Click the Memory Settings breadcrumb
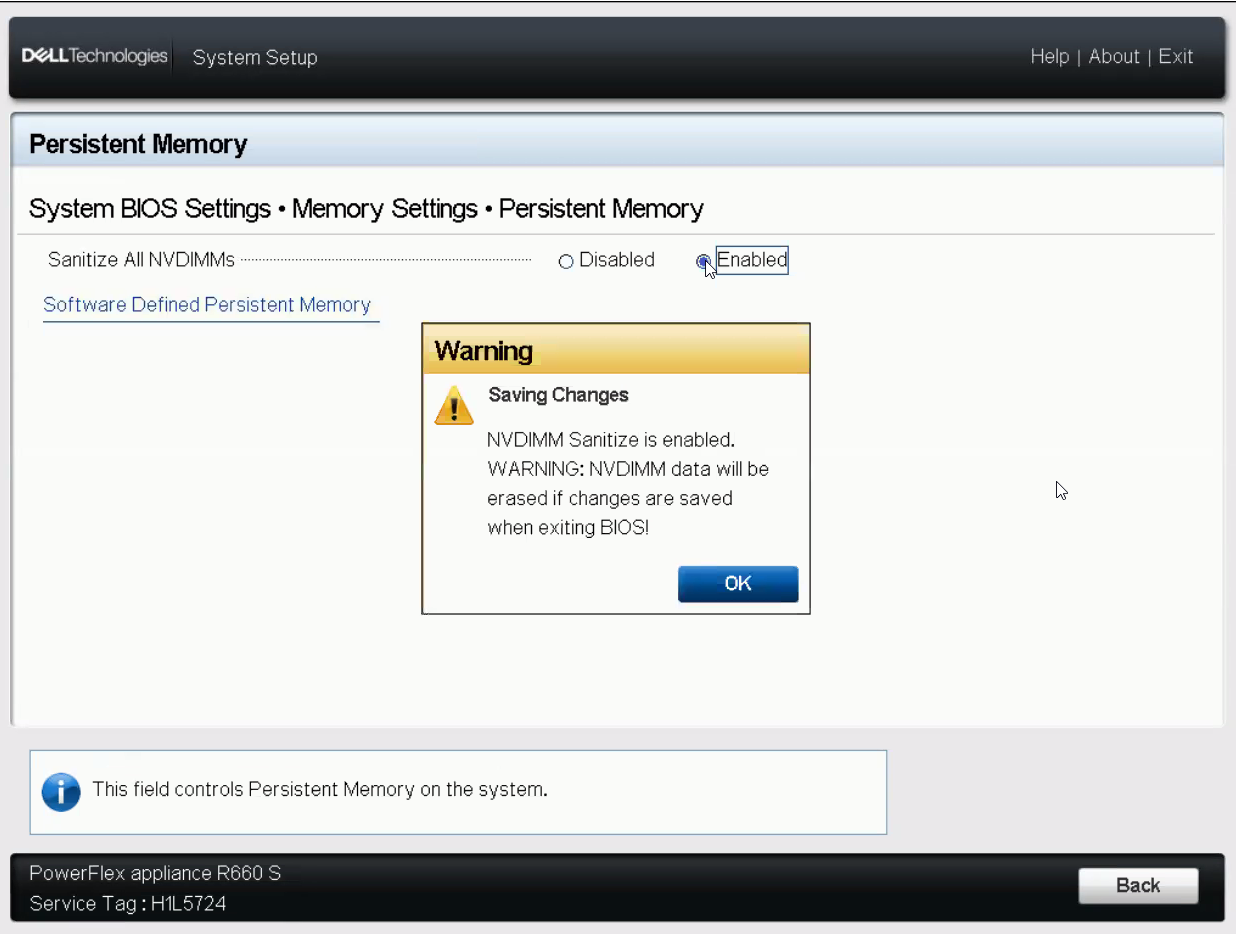Viewport: 1236px width, 934px height. click(x=384, y=209)
